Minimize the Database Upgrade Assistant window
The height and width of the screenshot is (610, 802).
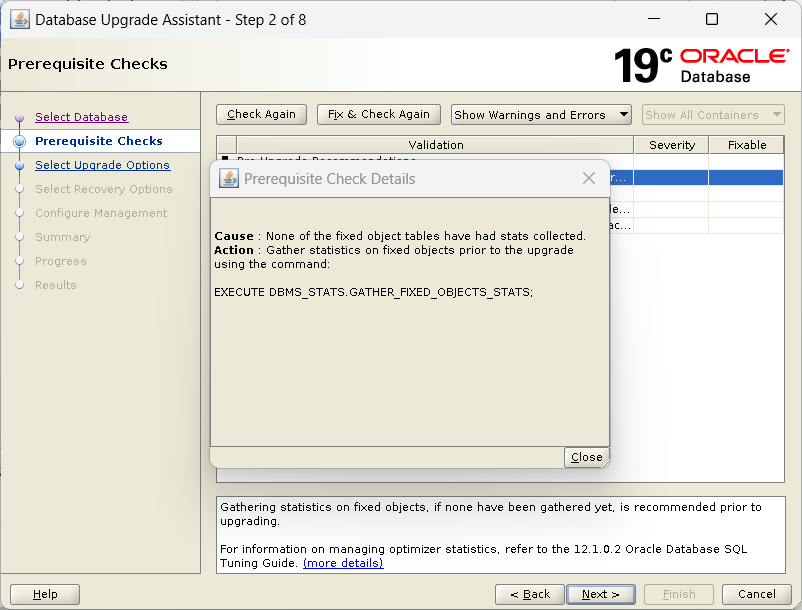pyautogui.click(x=654, y=19)
